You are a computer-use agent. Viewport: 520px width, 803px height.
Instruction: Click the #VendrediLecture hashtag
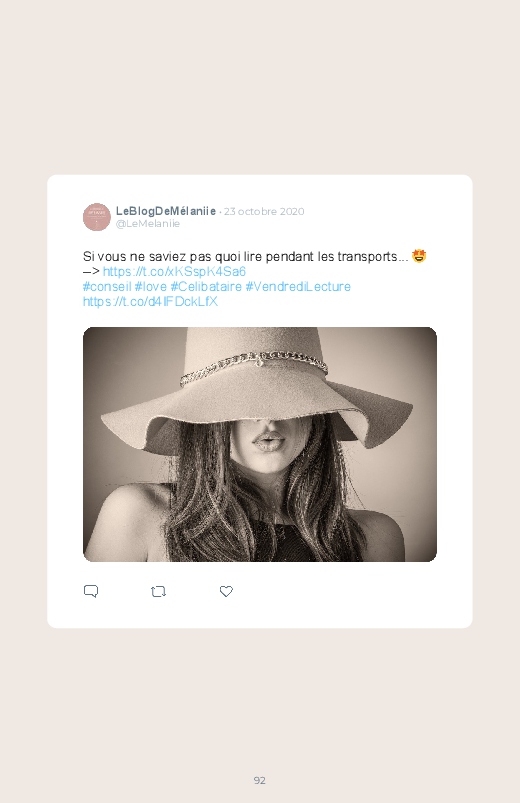point(298,286)
